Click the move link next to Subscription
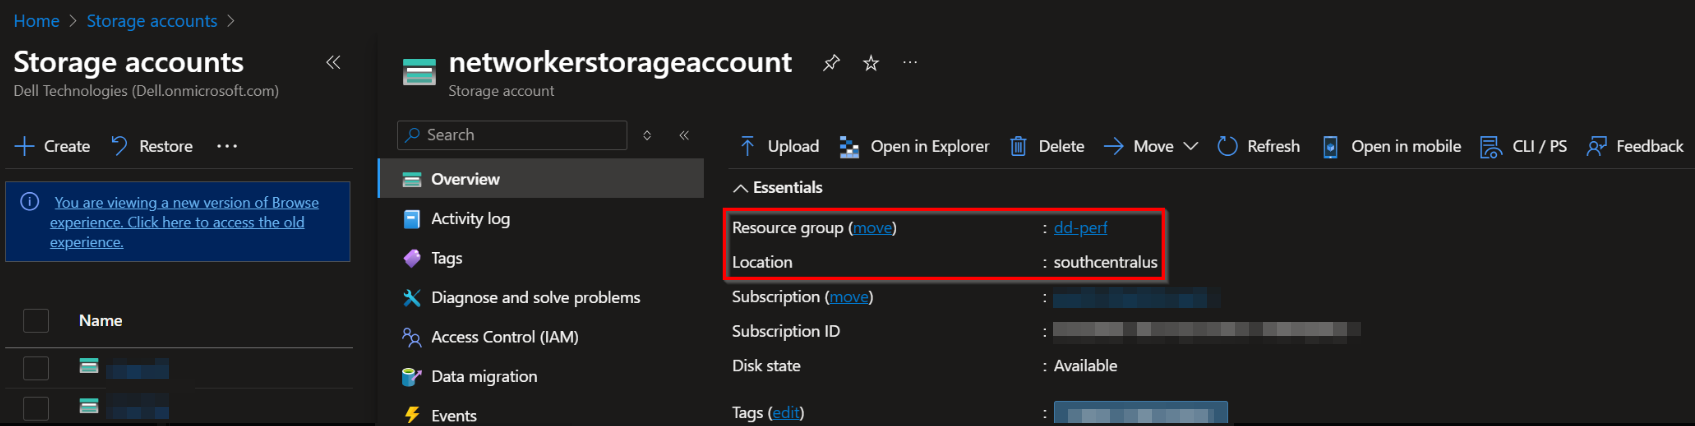This screenshot has width=1695, height=426. [849, 297]
